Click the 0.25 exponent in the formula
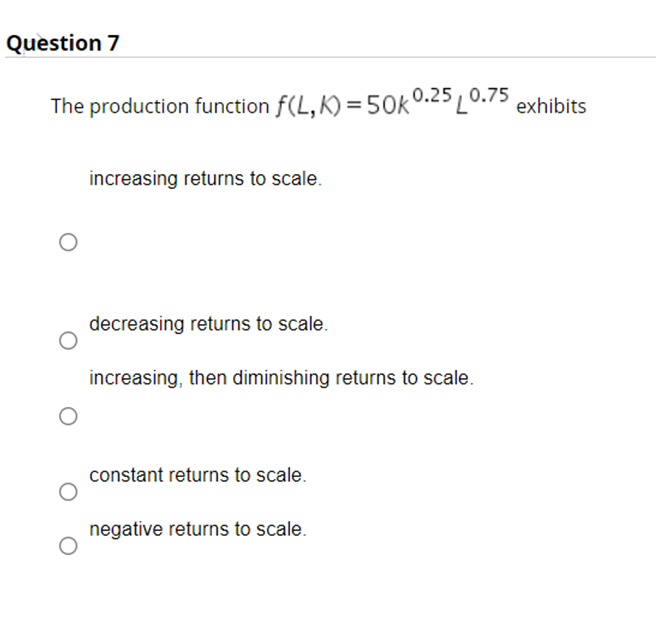 tap(432, 95)
